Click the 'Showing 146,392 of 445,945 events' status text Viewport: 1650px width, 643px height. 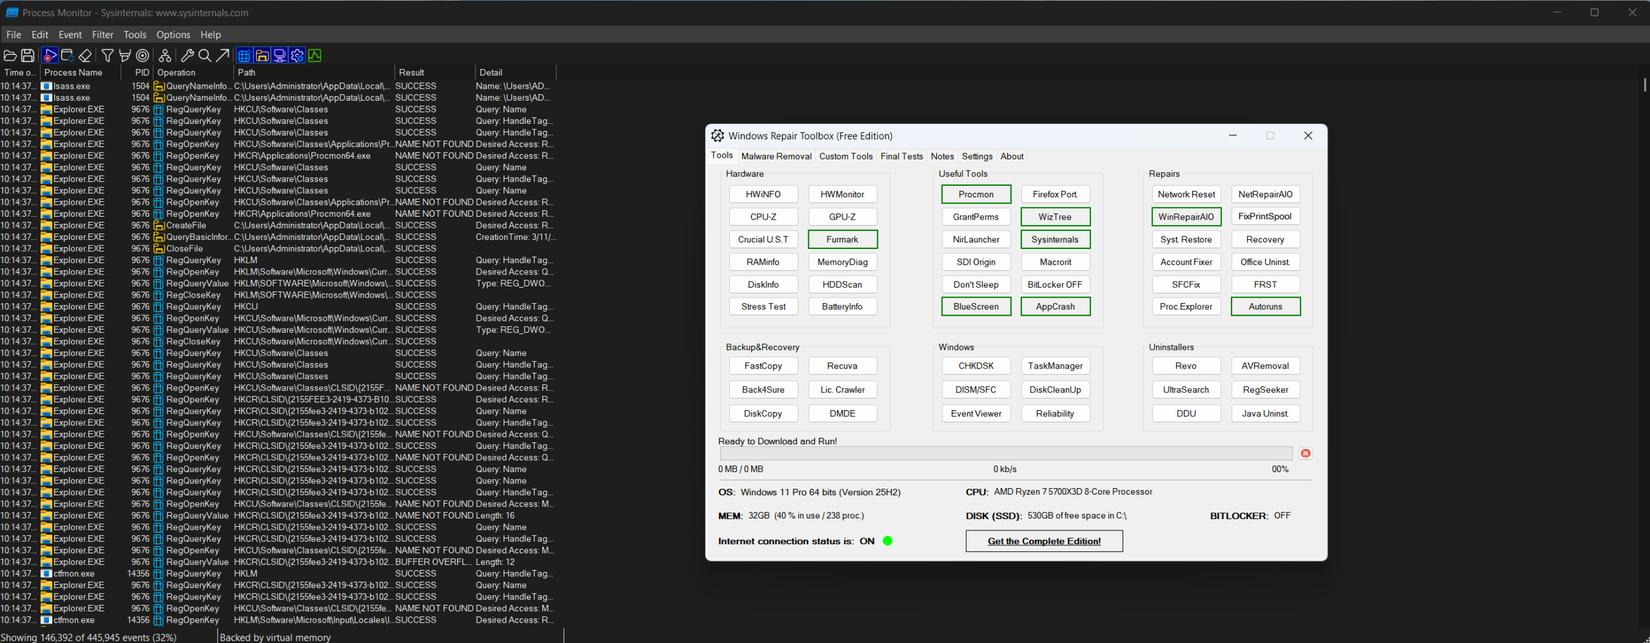[89, 637]
